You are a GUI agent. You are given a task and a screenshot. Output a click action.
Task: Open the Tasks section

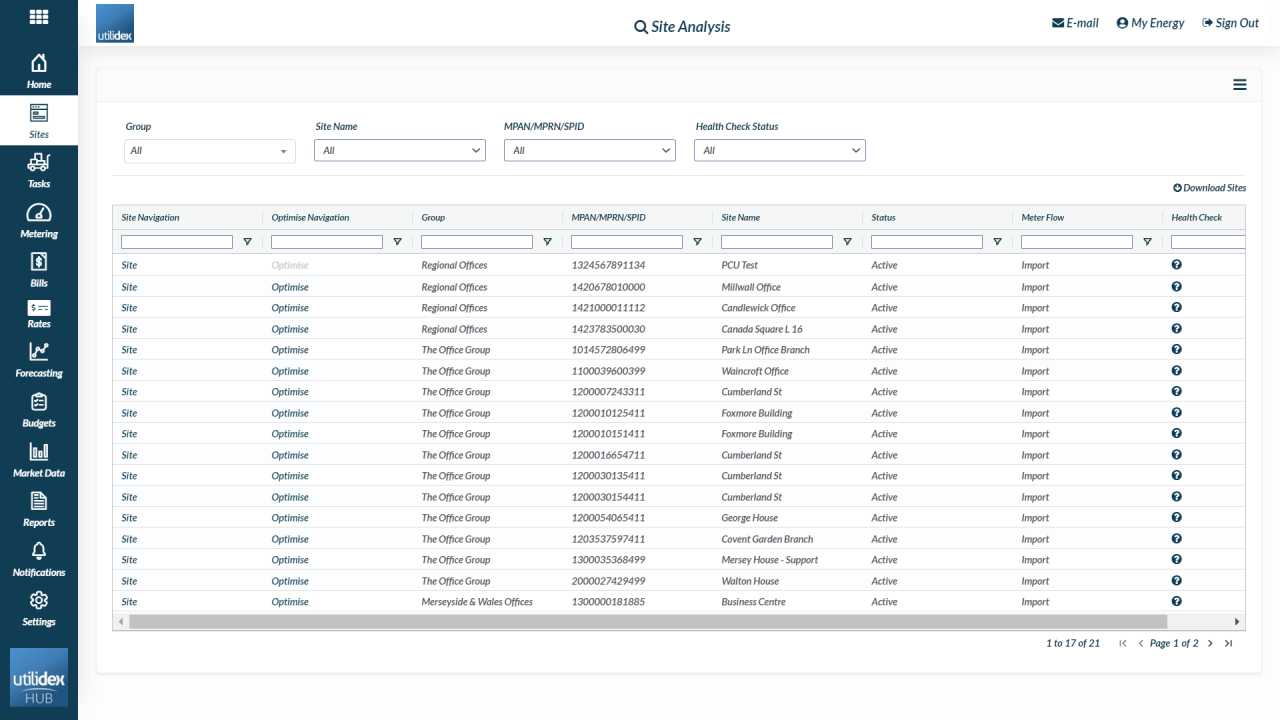click(39, 169)
